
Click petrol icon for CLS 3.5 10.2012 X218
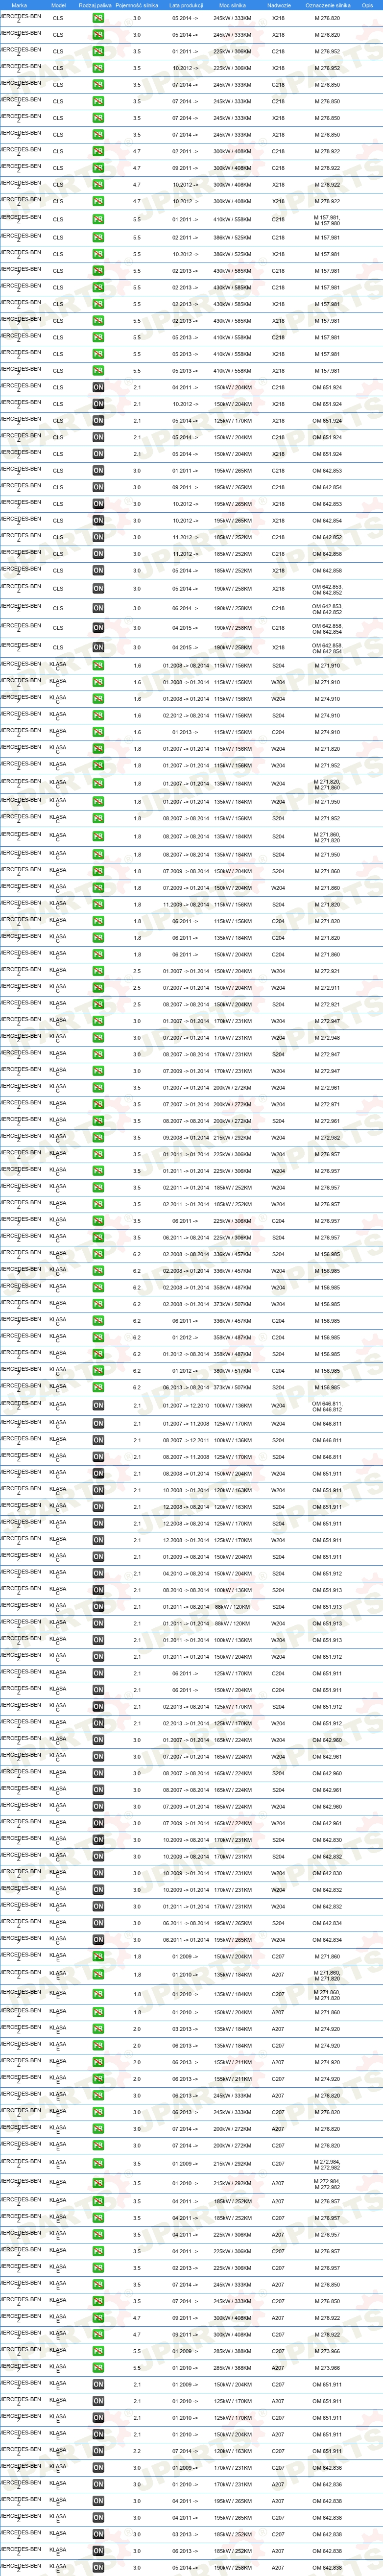[98, 68]
